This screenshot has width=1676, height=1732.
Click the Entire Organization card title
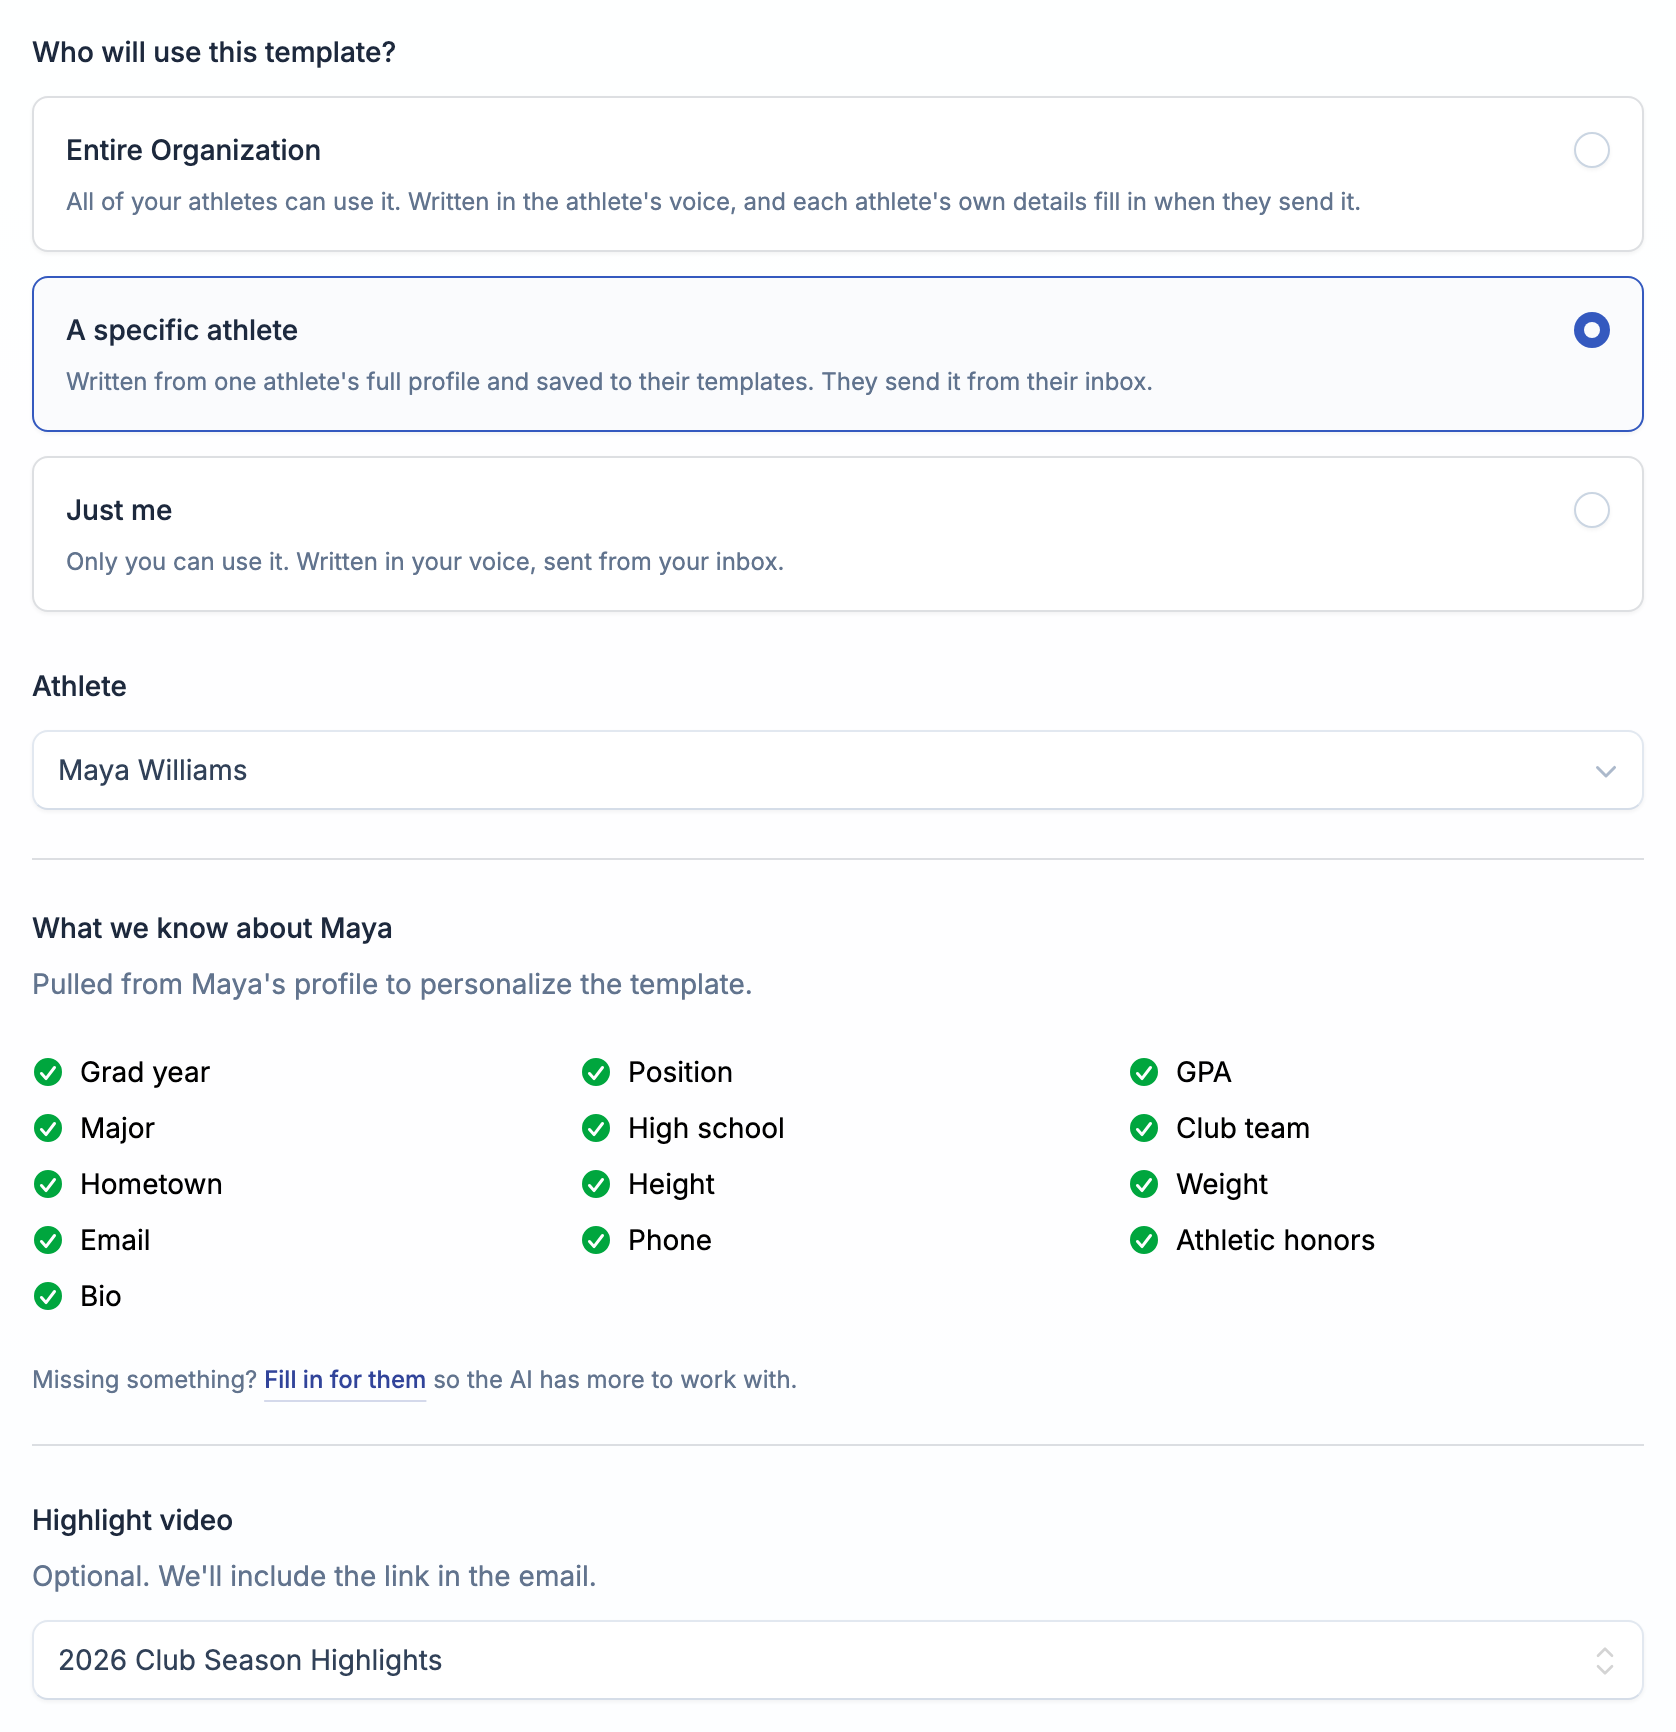tap(193, 150)
